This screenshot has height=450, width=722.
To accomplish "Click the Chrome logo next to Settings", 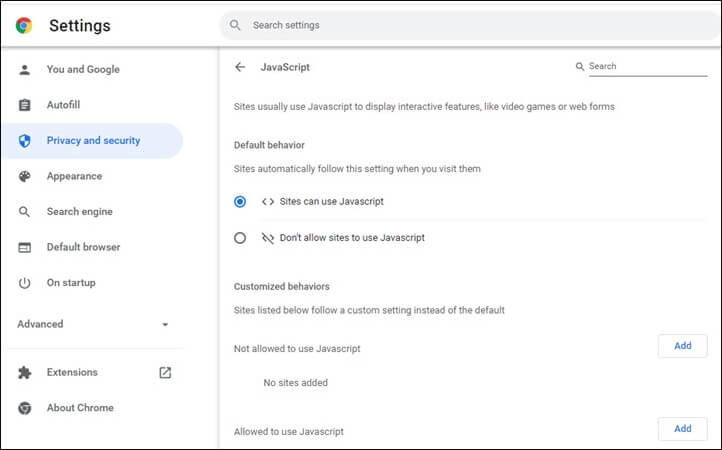I will pos(24,25).
